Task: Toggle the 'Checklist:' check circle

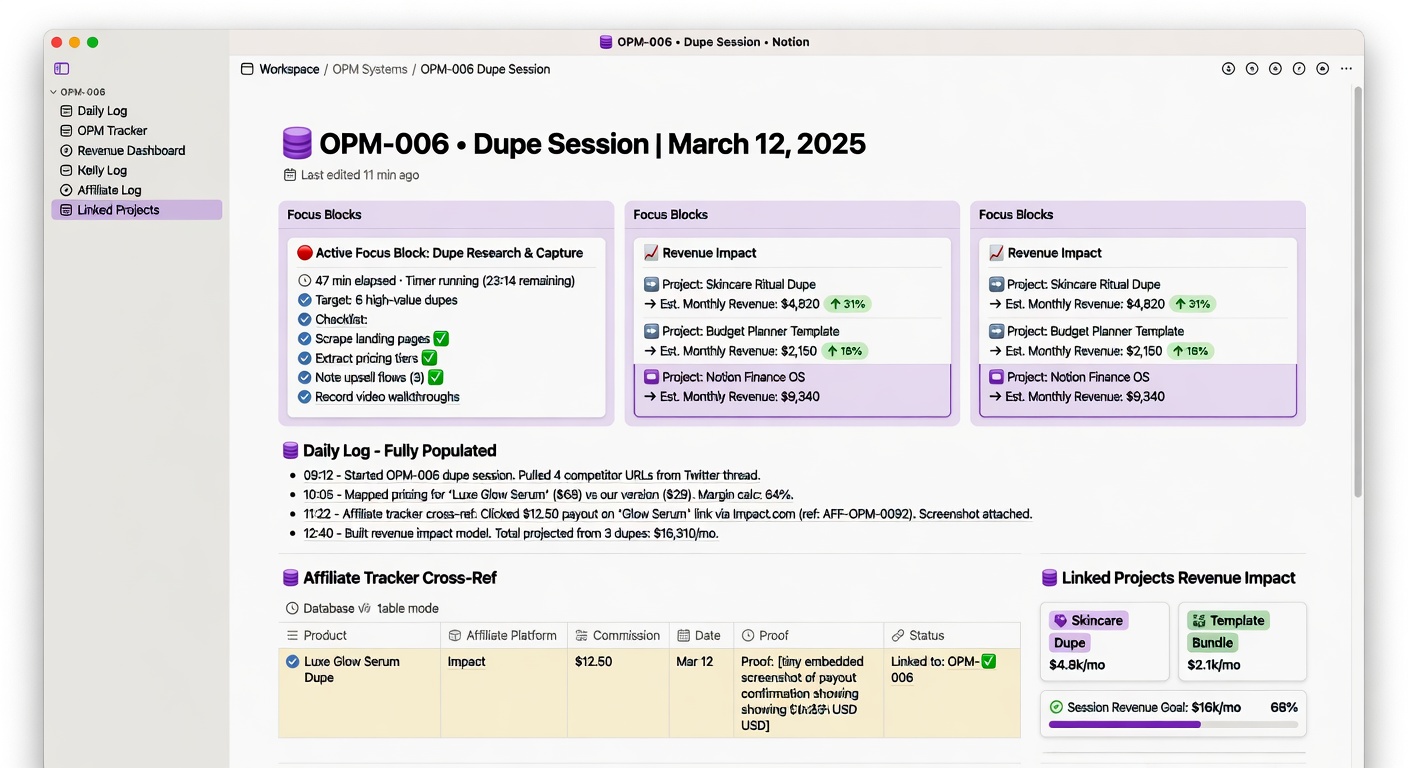Action: click(x=305, y=320)
